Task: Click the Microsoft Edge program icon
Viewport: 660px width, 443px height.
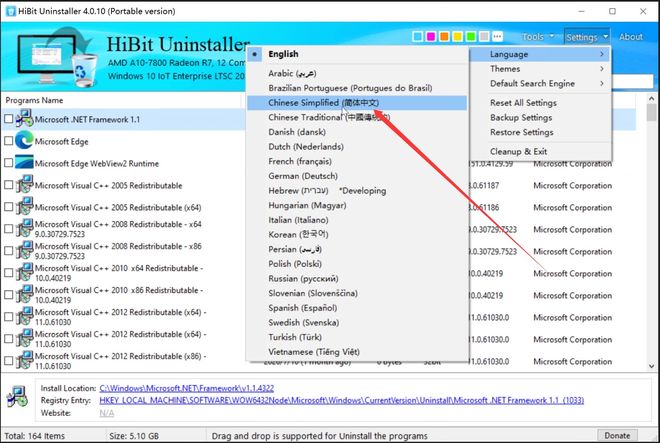Action: coord(24,141)
